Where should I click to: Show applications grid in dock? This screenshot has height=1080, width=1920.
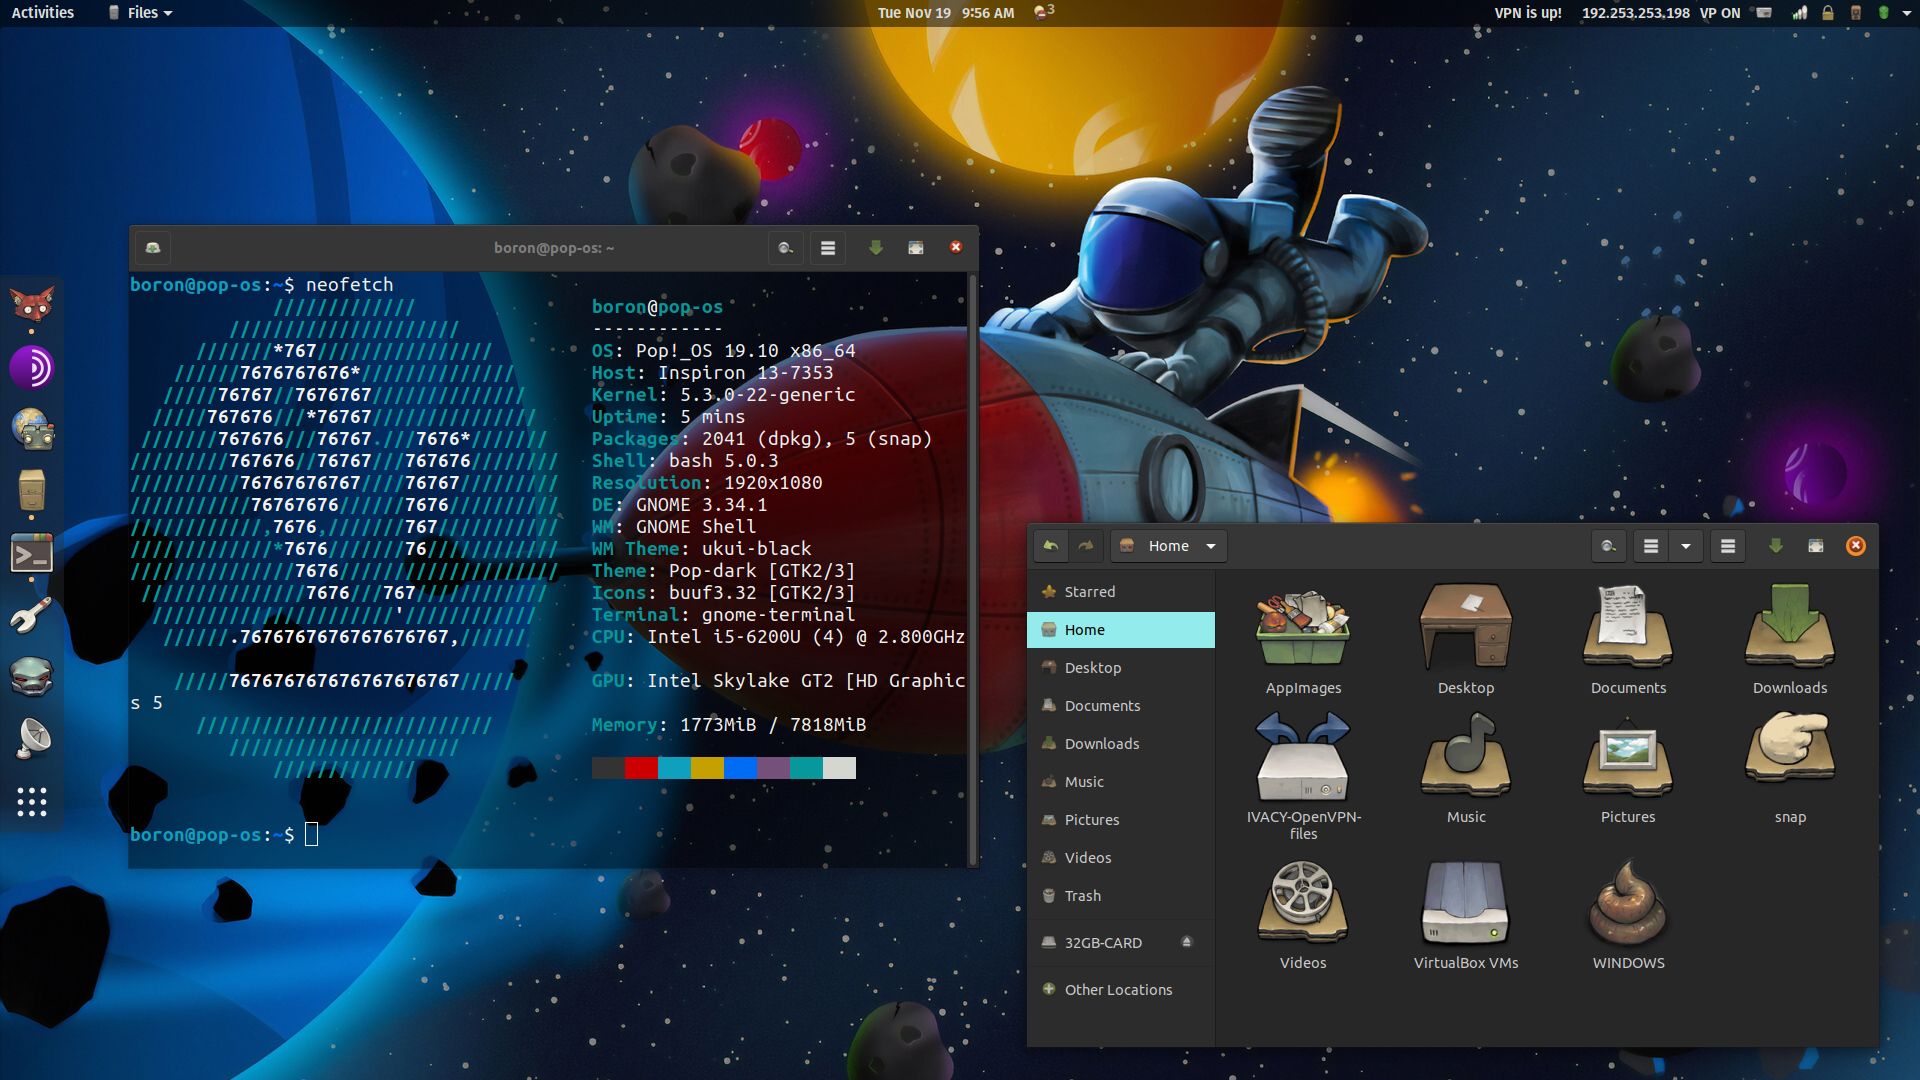[x=31, y=801]
